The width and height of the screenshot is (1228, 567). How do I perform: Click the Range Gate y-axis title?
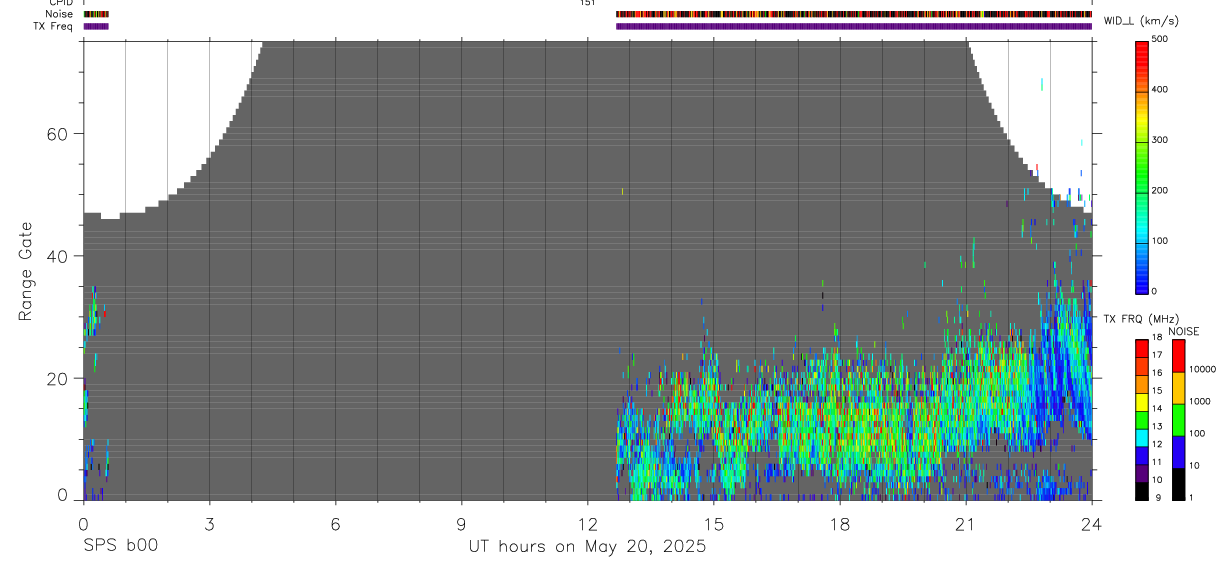[25, 272]
